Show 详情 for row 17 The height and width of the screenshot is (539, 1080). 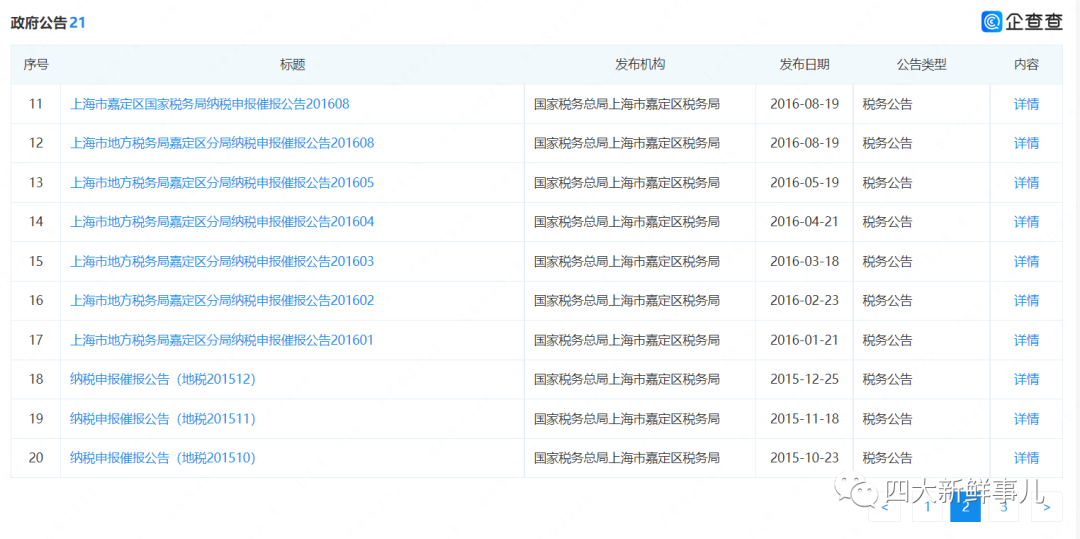tap(1026, 340)
